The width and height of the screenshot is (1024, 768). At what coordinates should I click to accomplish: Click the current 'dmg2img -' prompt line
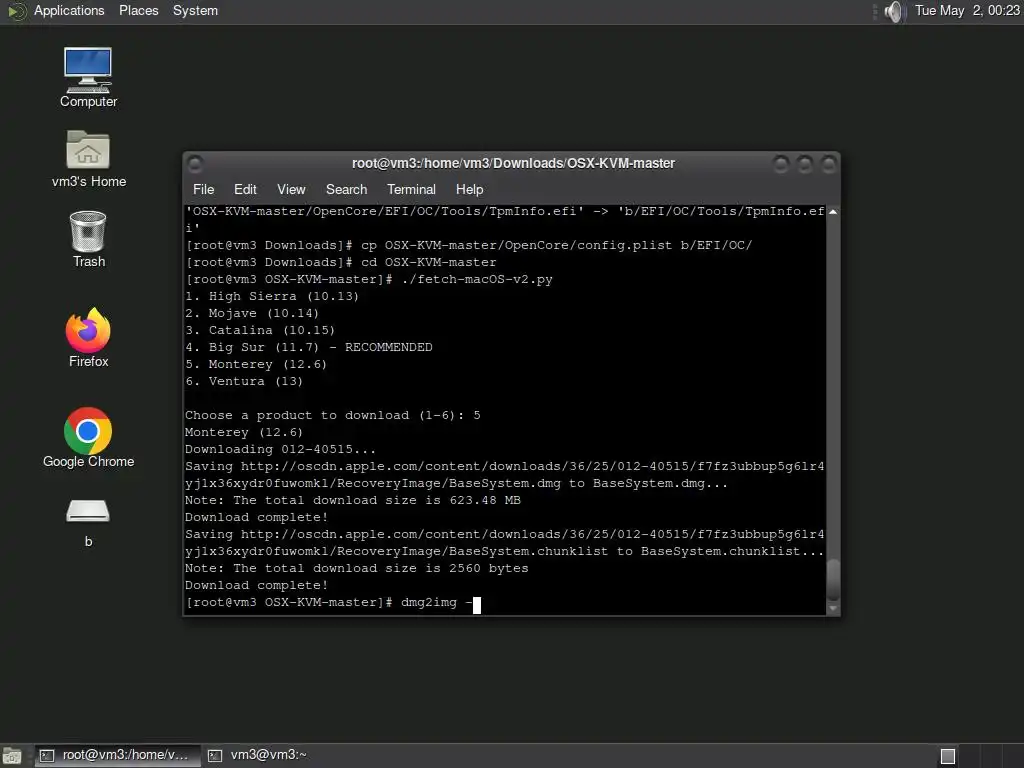[333, 603]
